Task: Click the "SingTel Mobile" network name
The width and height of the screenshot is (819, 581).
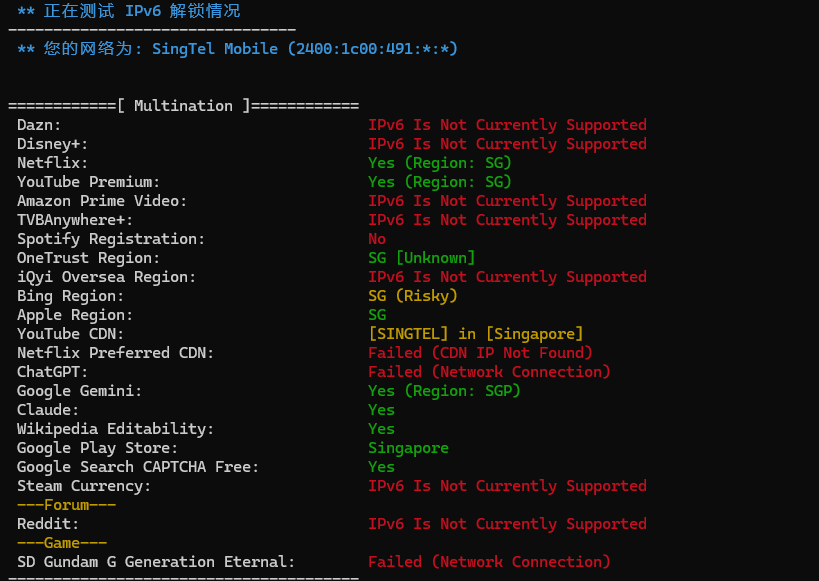Action: coord(214,49)
